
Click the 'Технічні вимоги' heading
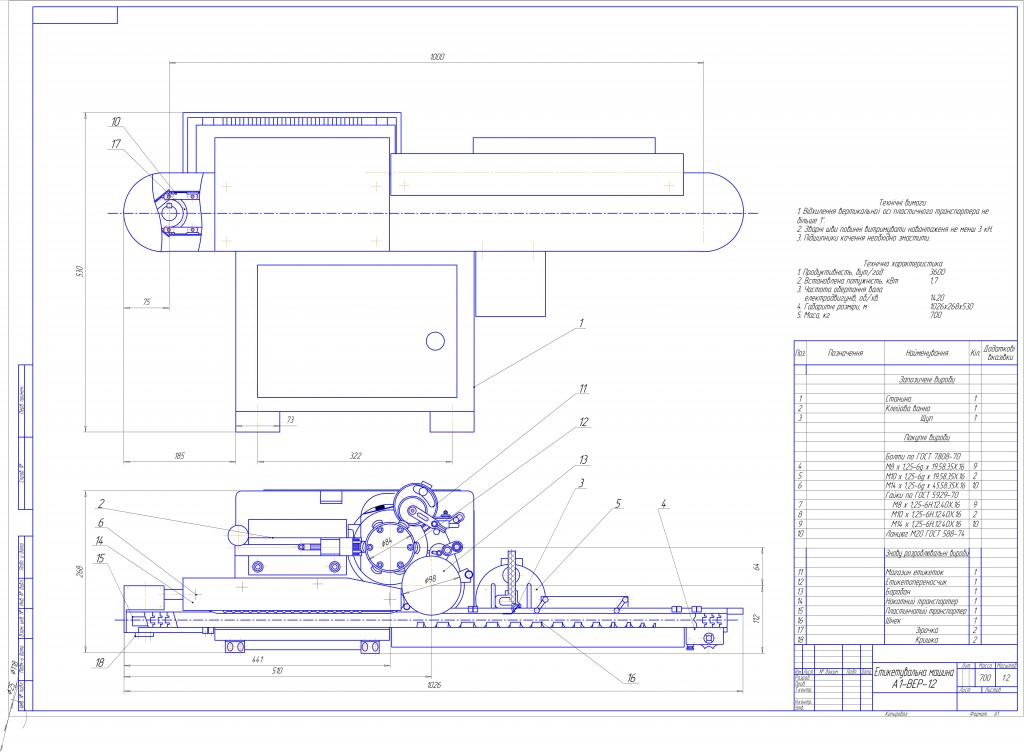(902, 203)
